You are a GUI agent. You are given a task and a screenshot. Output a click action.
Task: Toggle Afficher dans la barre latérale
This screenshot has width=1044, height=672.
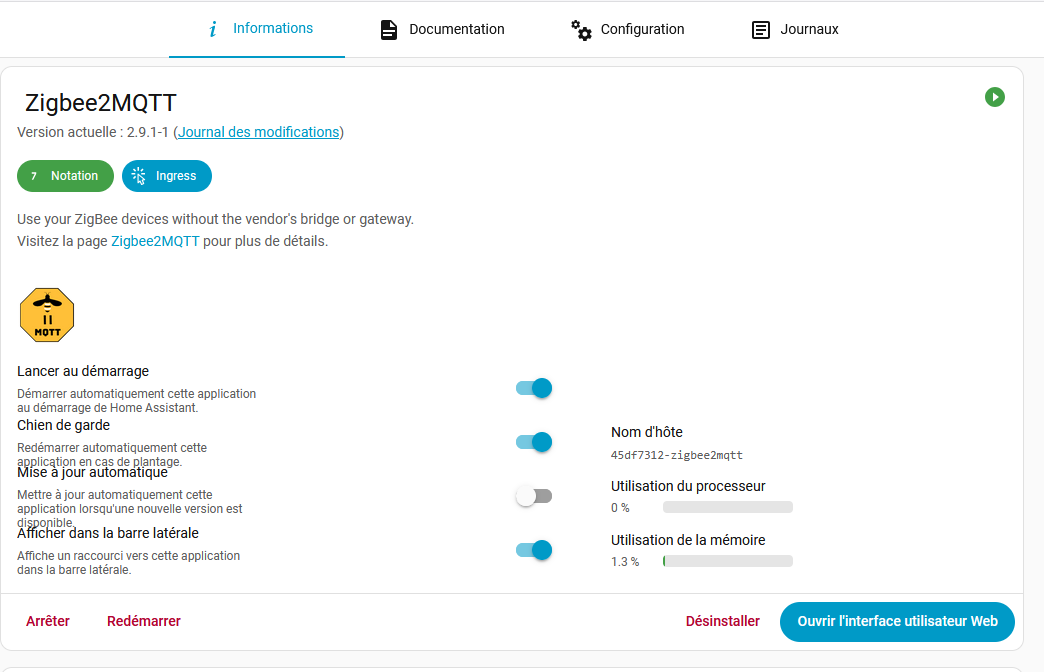click(x=534, y=549)
